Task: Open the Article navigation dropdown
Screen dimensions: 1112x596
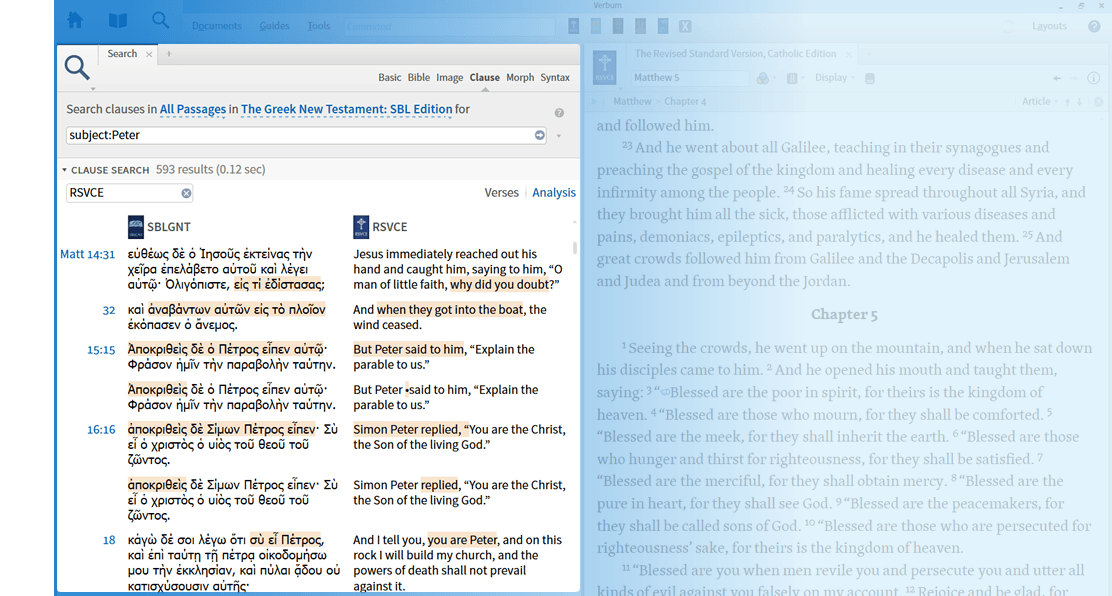Action: pos(1039,102)
